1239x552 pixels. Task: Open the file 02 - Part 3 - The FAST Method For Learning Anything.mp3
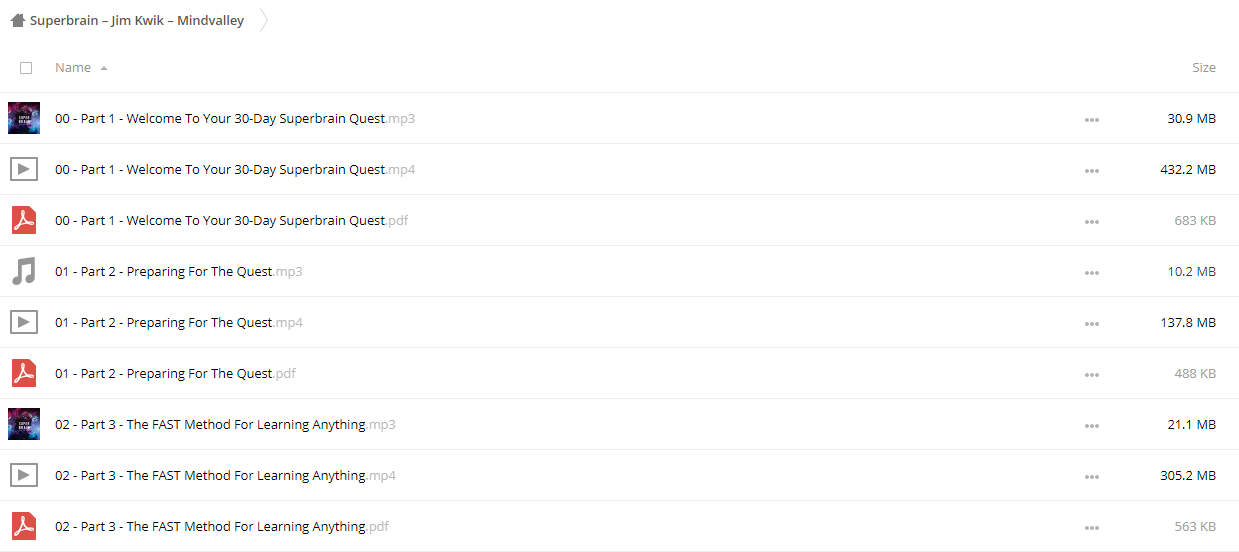point(225,424)
